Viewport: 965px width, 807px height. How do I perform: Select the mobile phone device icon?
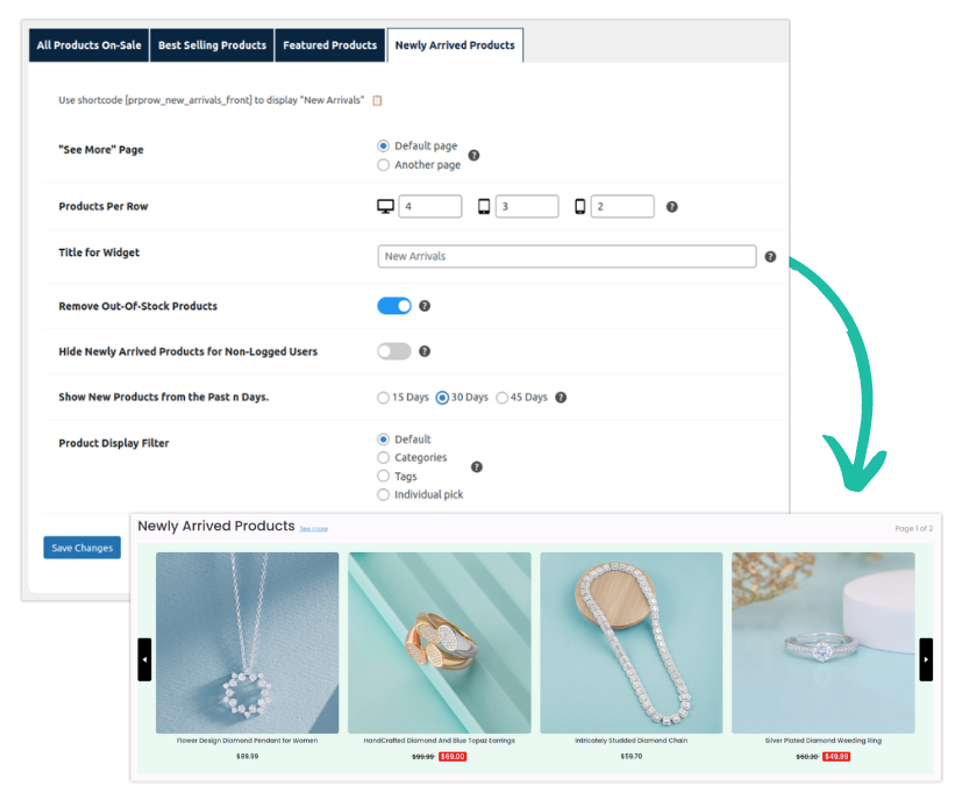578,205
